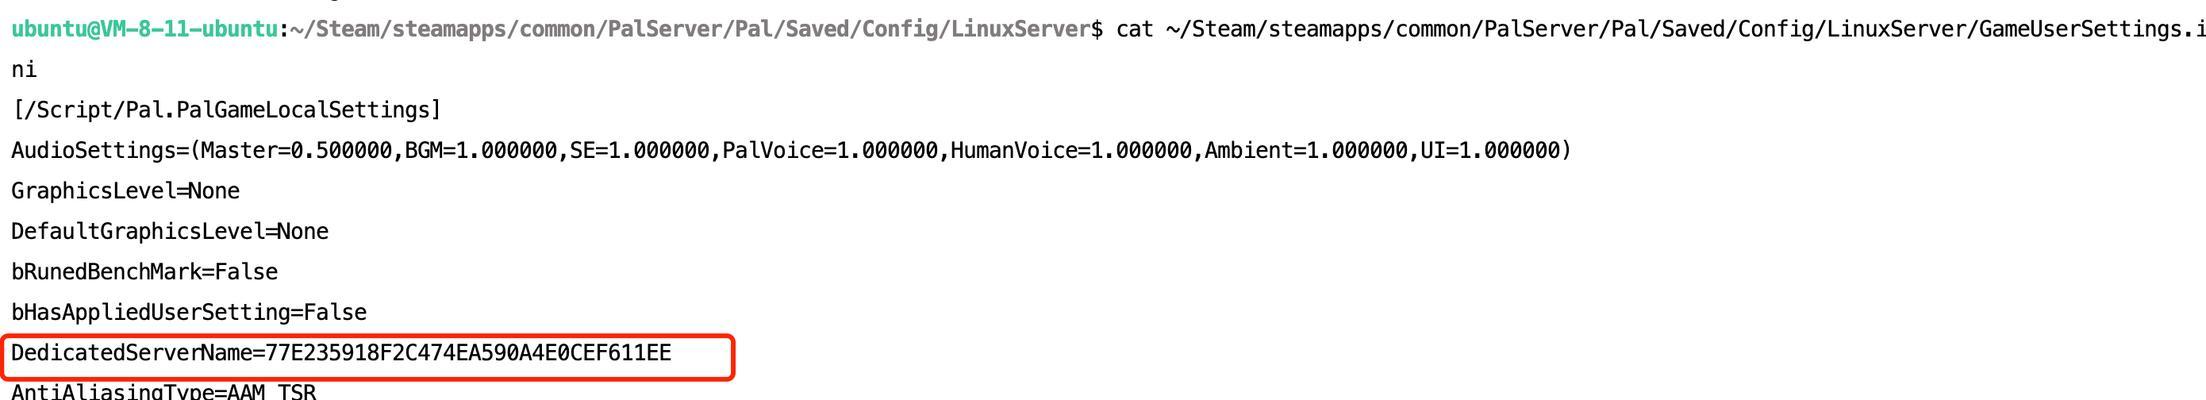2206x400 pixels.
Task: Click the UI=1.000000 entry
Action: (1490, 151)
